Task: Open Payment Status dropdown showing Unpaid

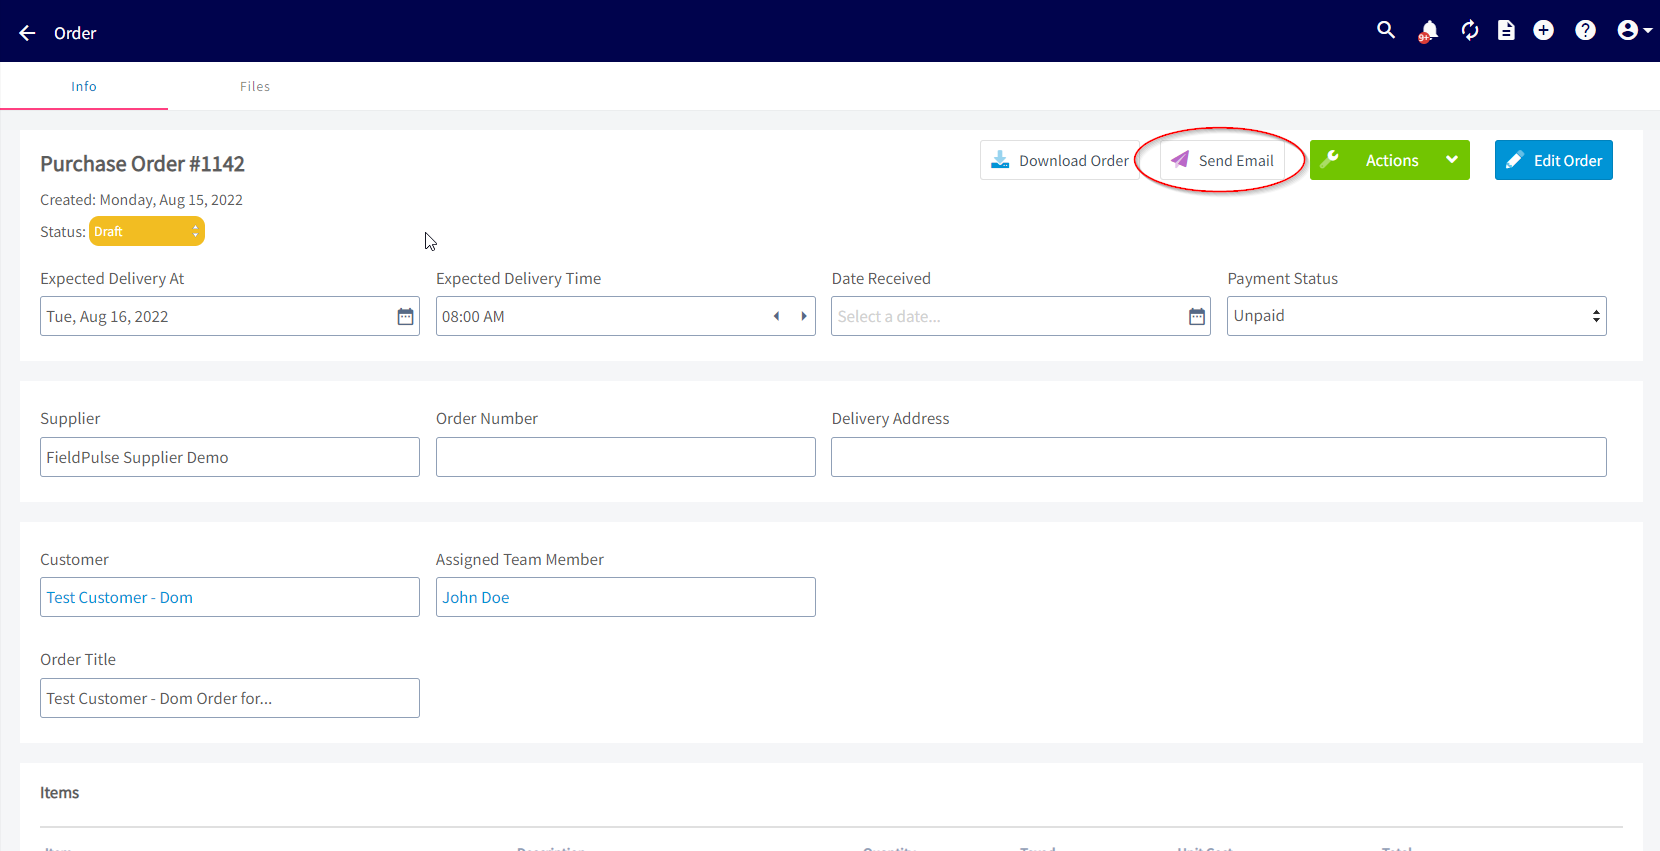Action: point(1417,316)
